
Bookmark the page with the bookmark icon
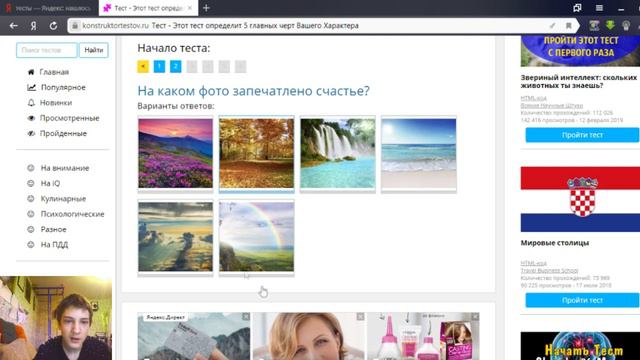coord(569,26)
